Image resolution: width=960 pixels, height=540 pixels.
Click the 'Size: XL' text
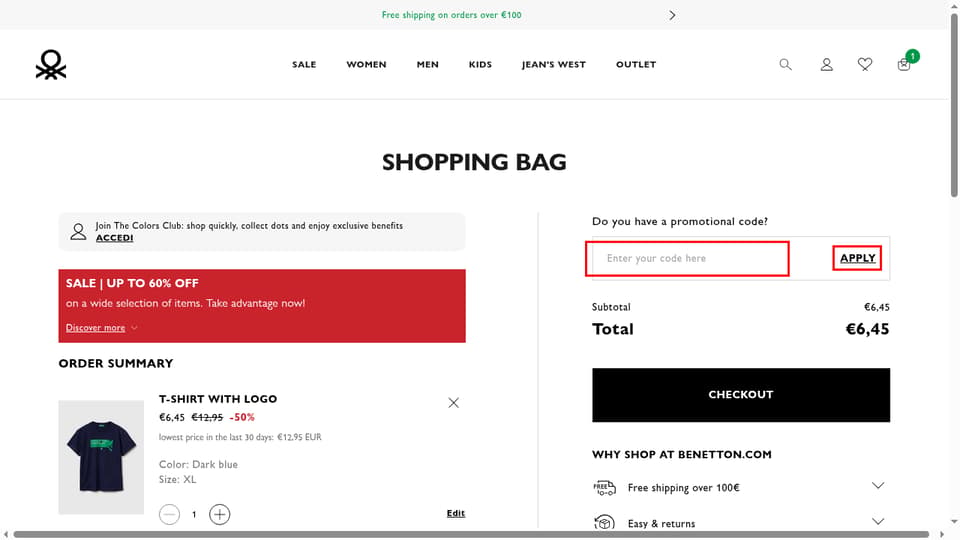click(x=178, y=479)
